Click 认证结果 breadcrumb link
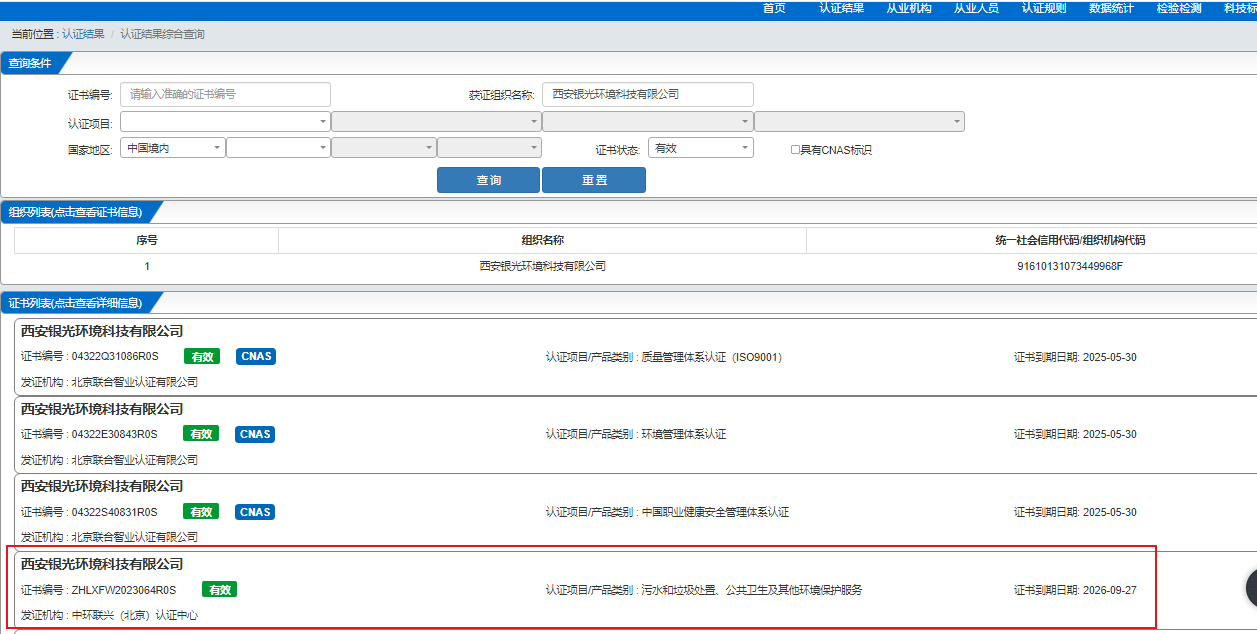This screenshot has height=634, width=1257. [83, 34]
